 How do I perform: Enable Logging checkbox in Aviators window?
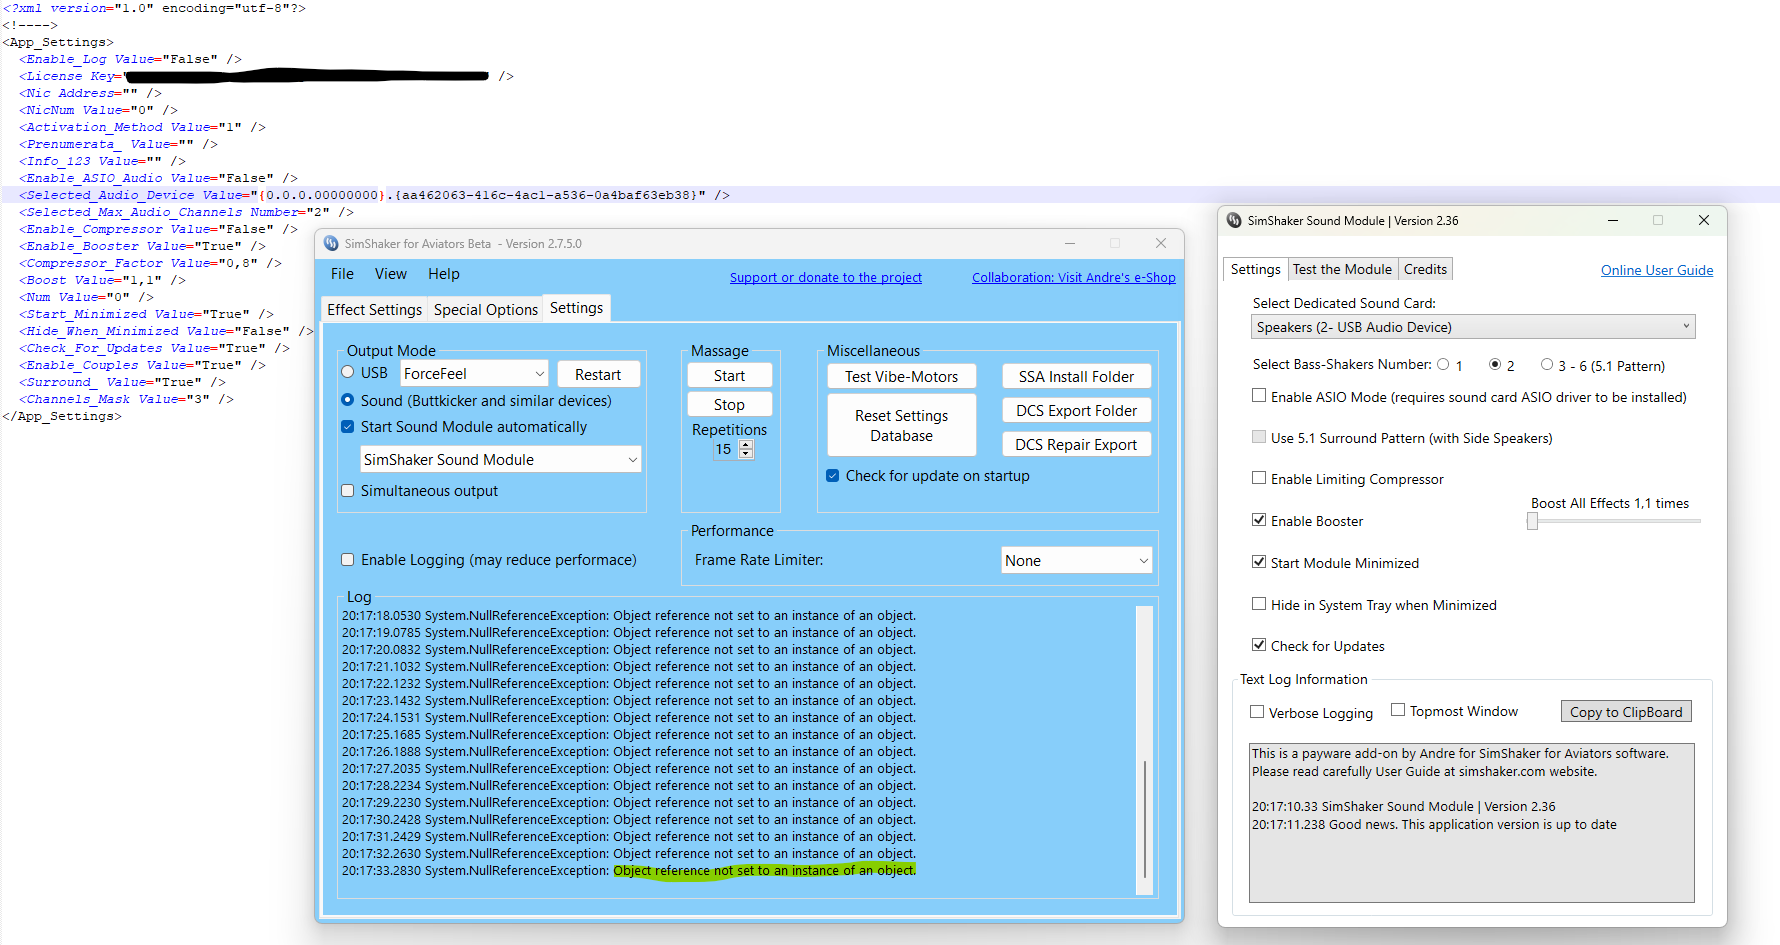348,560
